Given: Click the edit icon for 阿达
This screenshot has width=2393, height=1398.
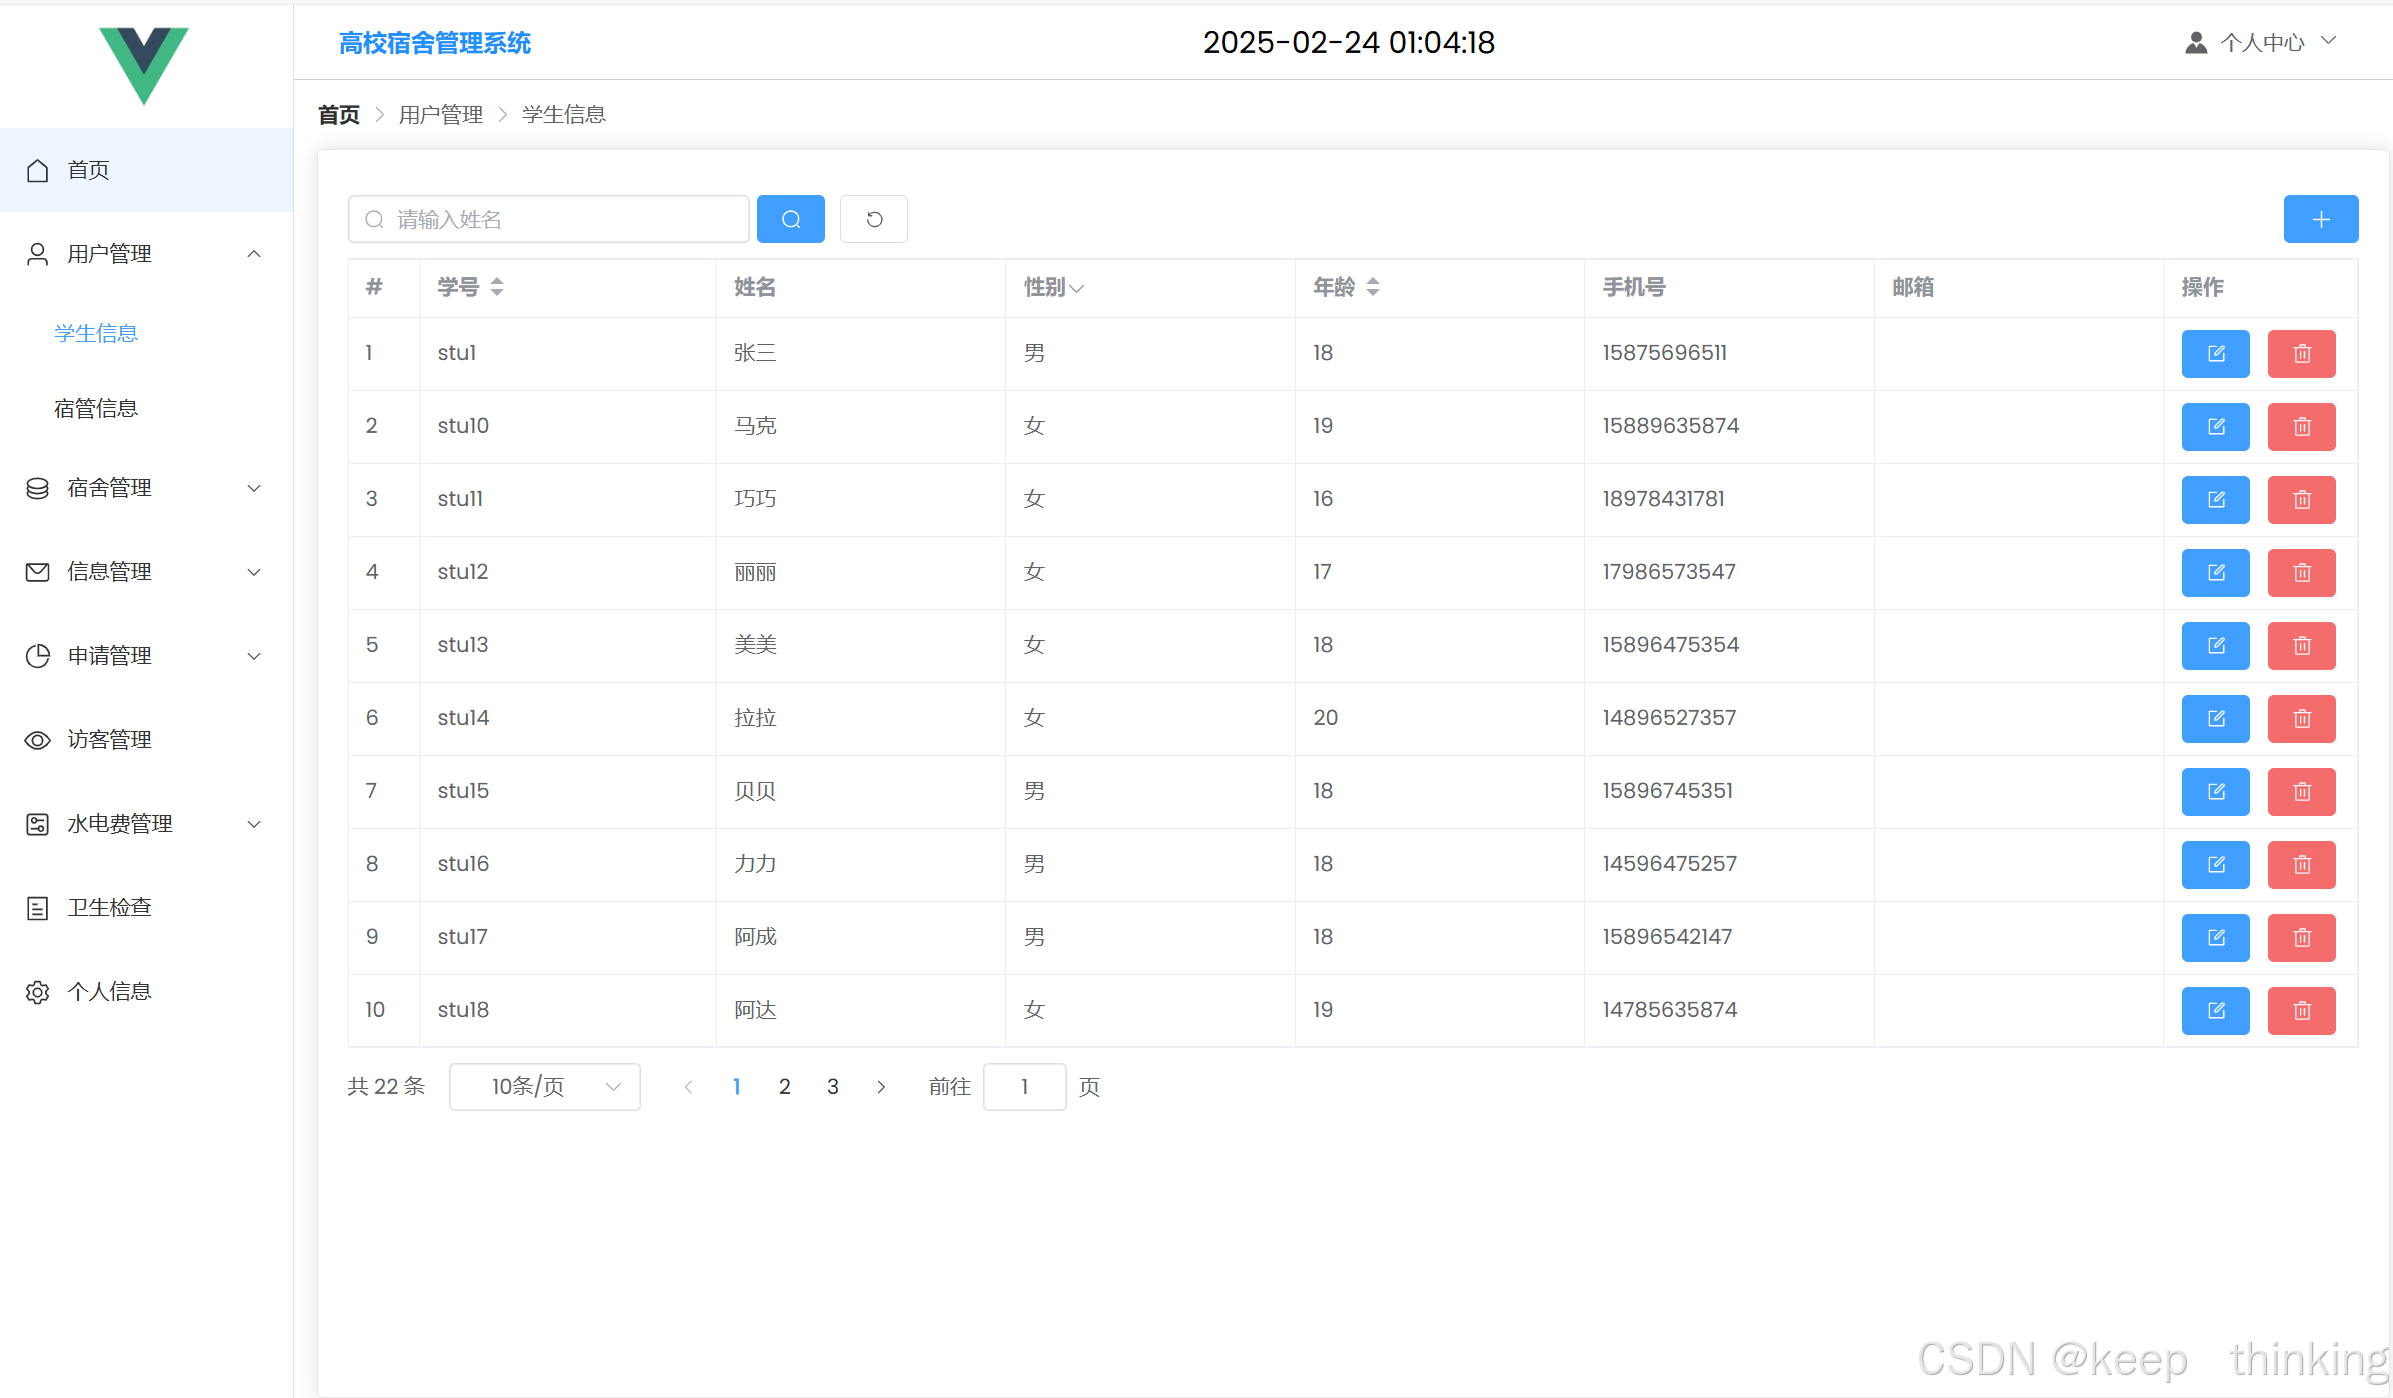Looking at the screenshot, I should pyautogui.click(x=2215, y=1011).
